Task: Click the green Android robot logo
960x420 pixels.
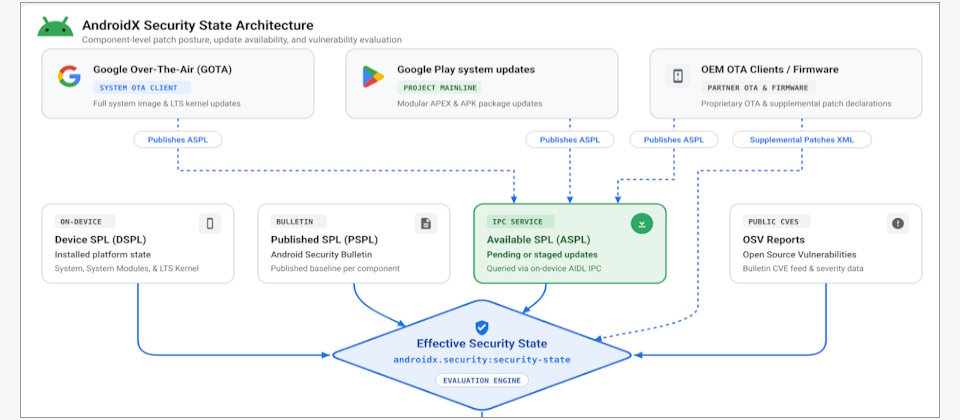Action: pos(56,28)
